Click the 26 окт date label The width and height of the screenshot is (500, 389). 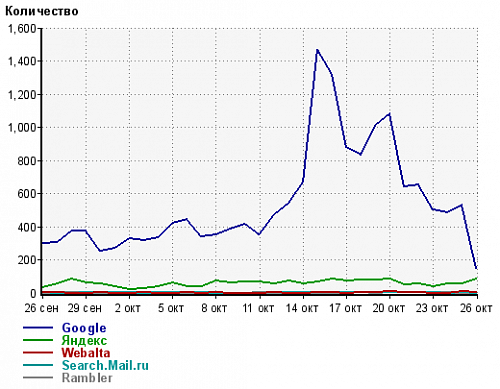click(x=476, y=308)
